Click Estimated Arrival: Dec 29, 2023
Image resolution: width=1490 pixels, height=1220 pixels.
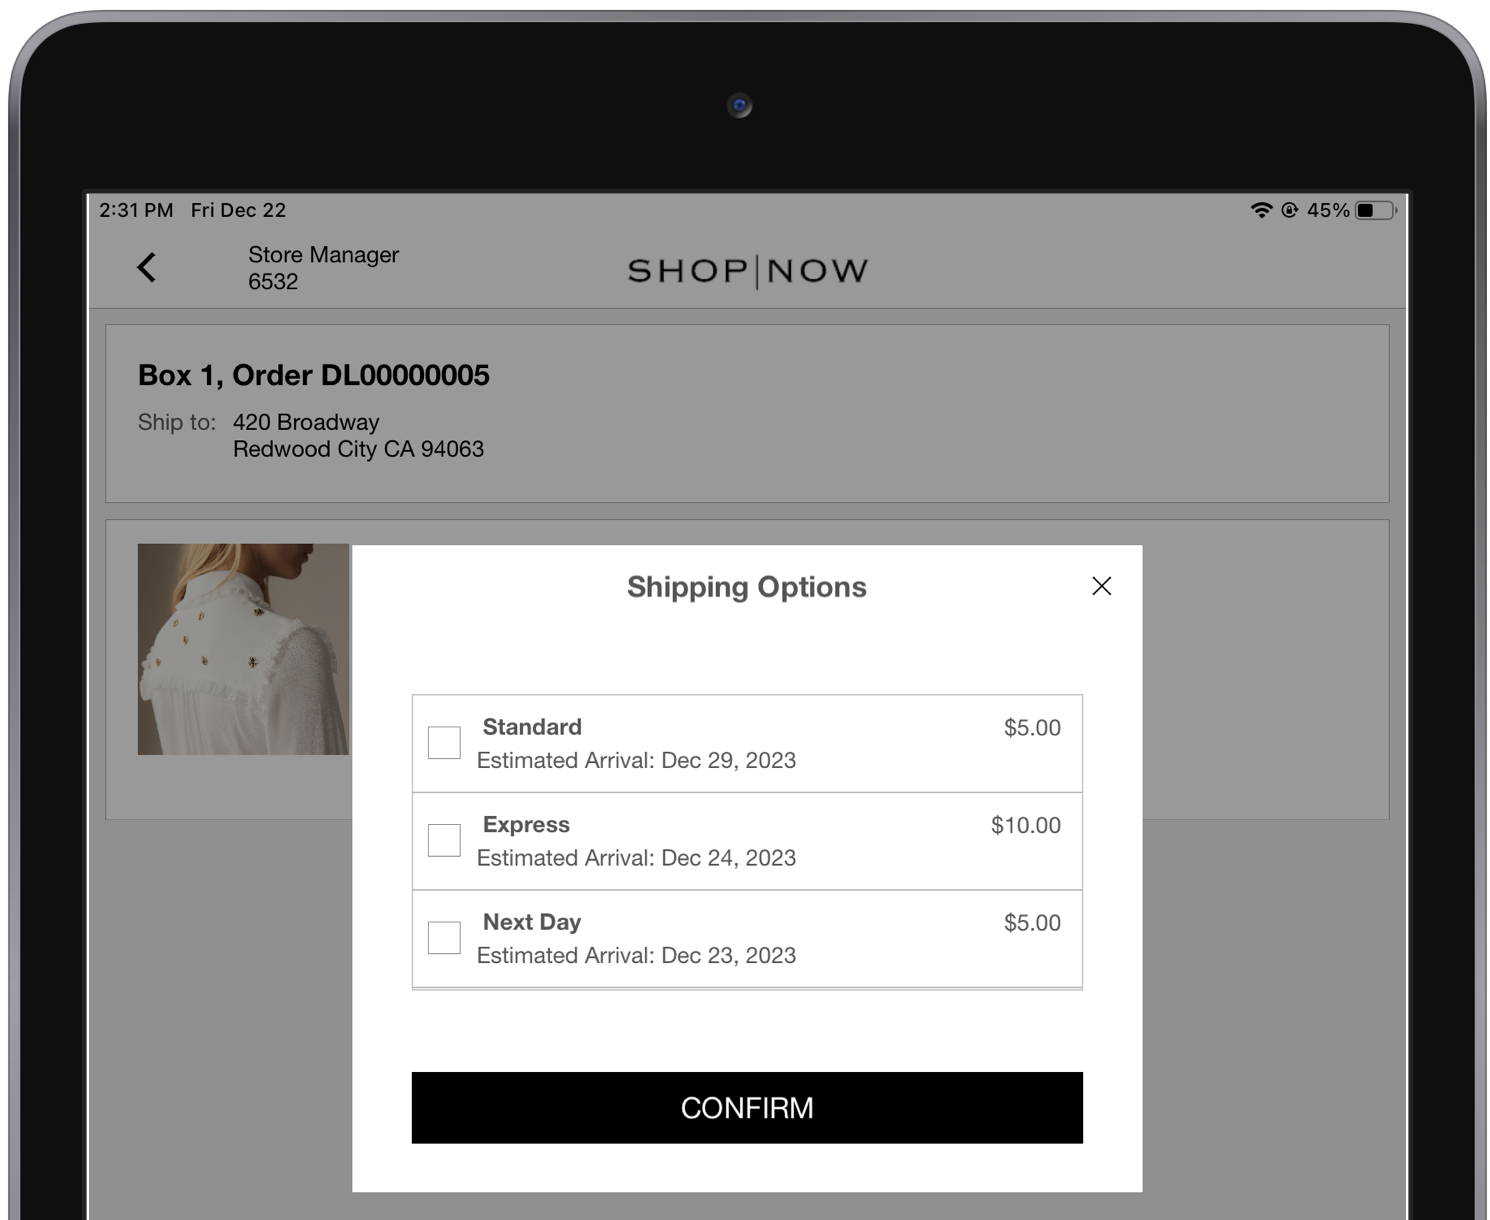coord(636,760)
